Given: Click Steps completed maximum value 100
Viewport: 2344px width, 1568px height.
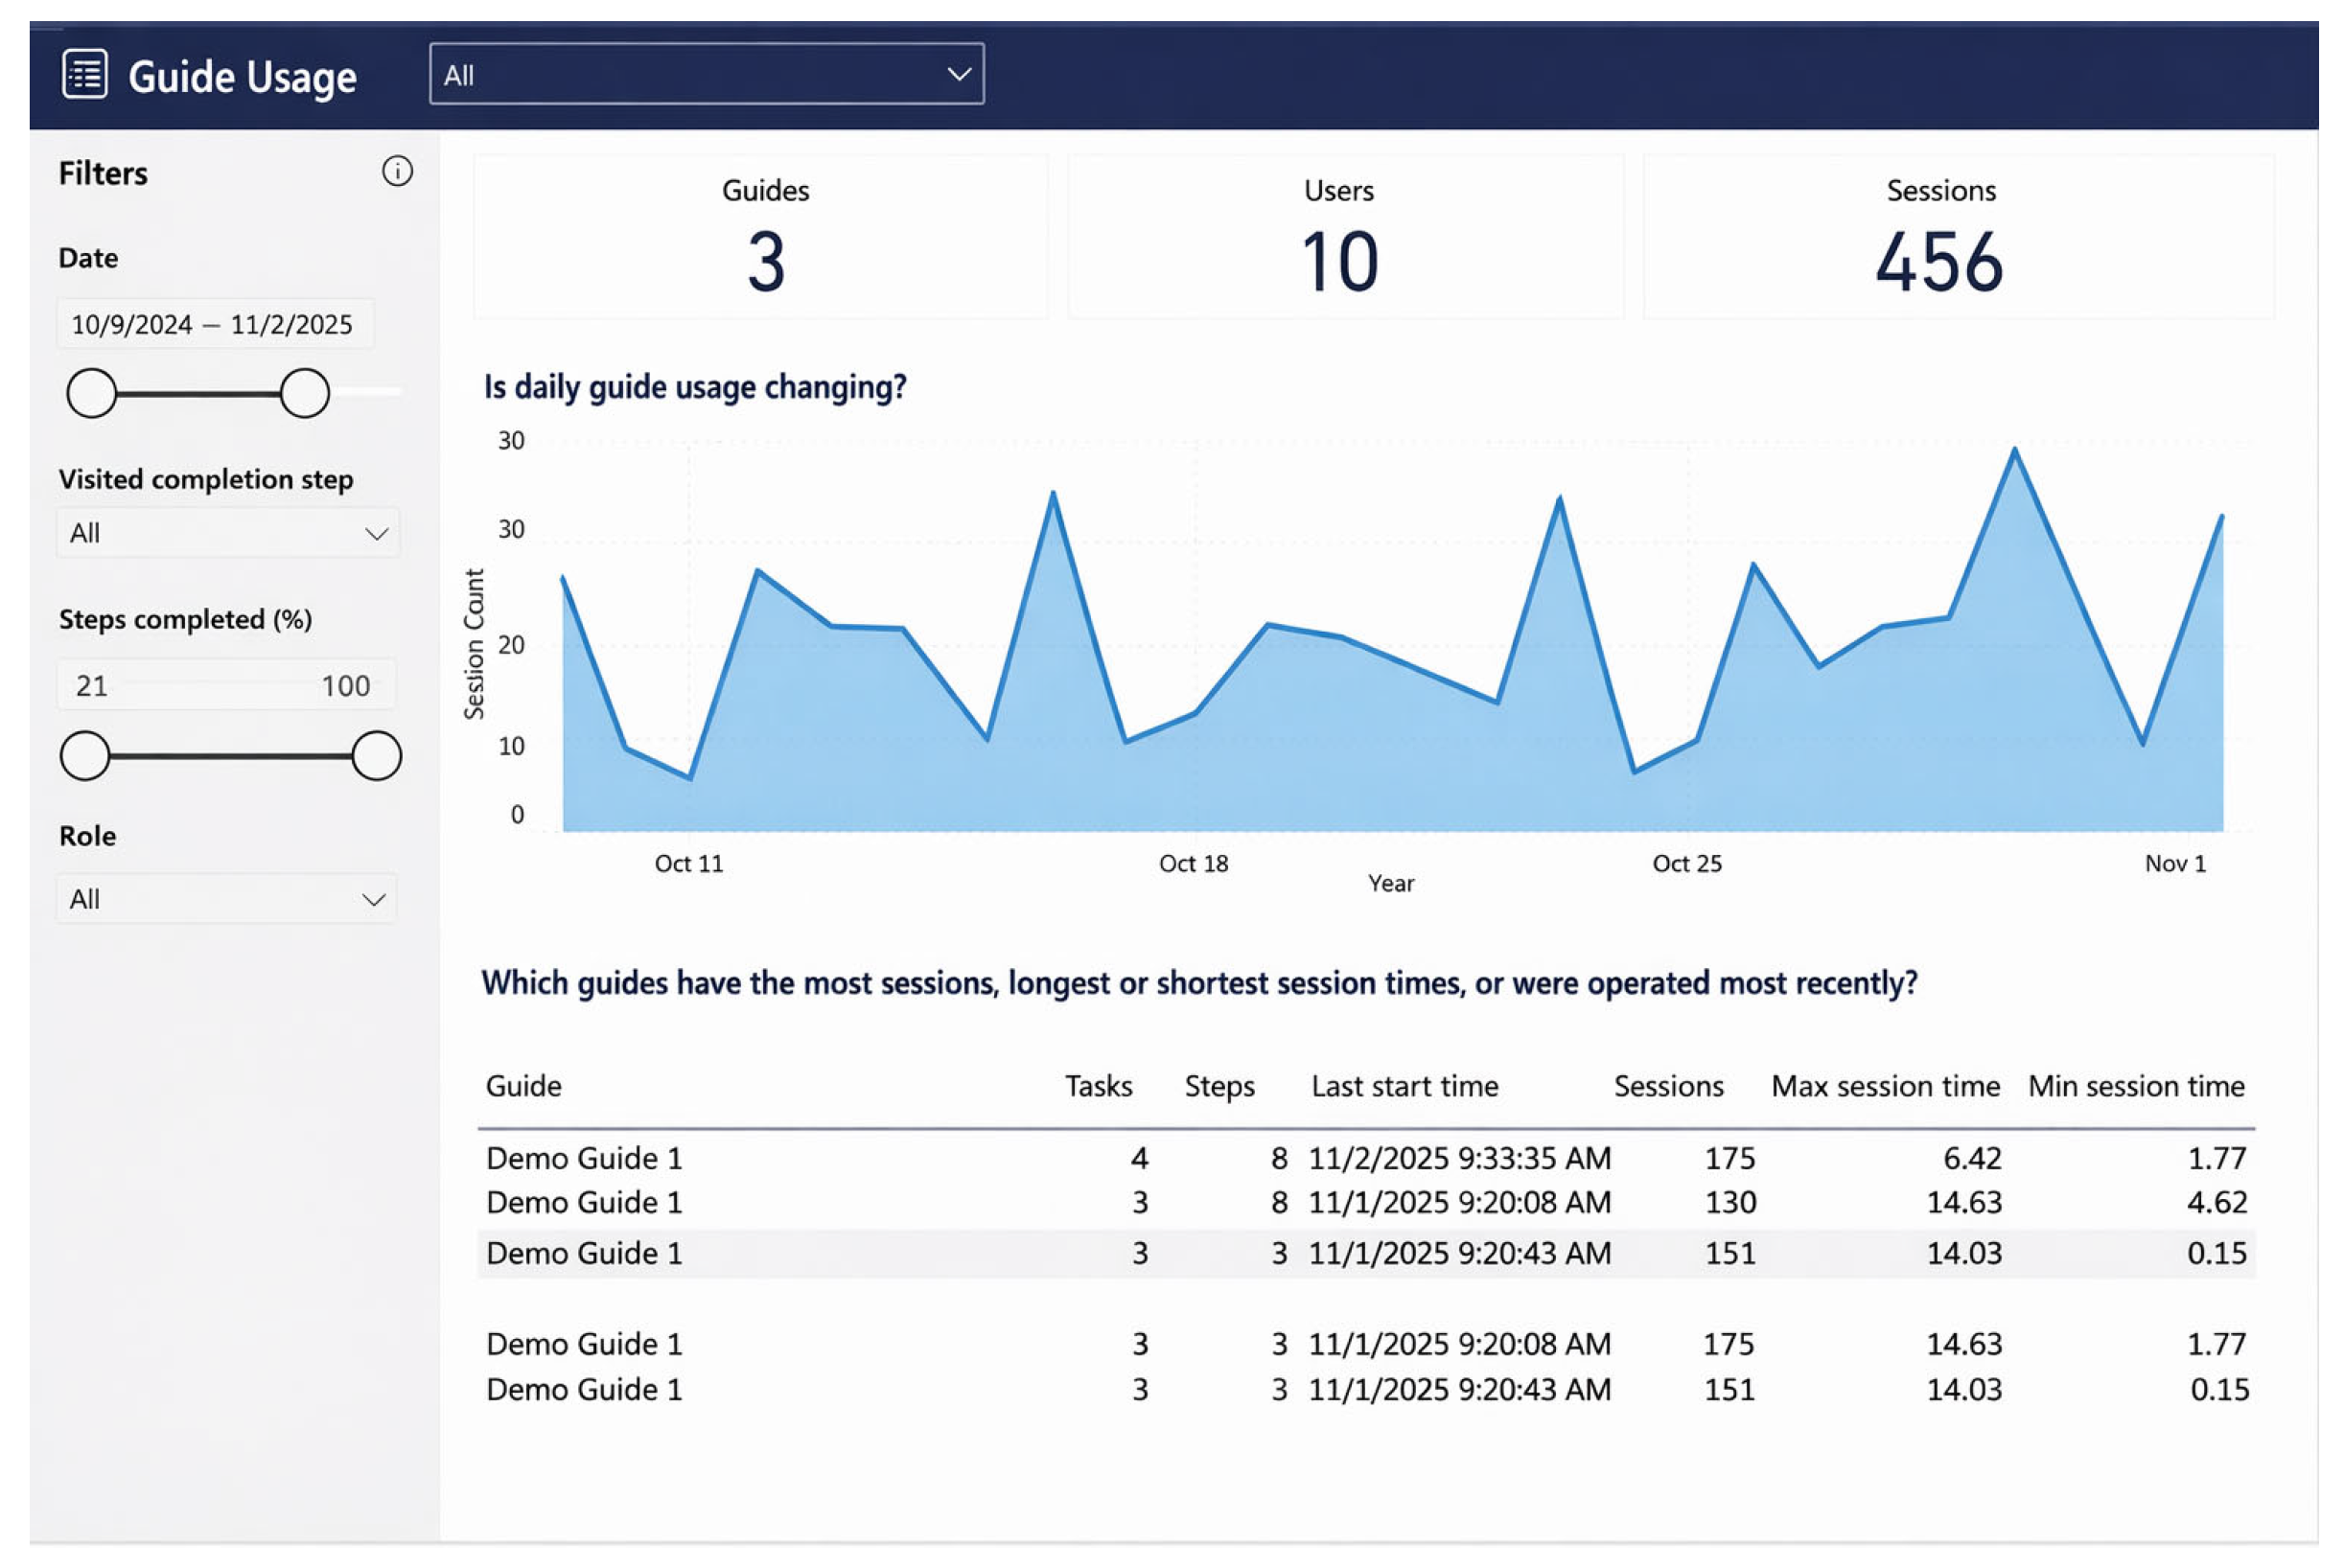Looking at the screenshot, I should click(345, 686).
